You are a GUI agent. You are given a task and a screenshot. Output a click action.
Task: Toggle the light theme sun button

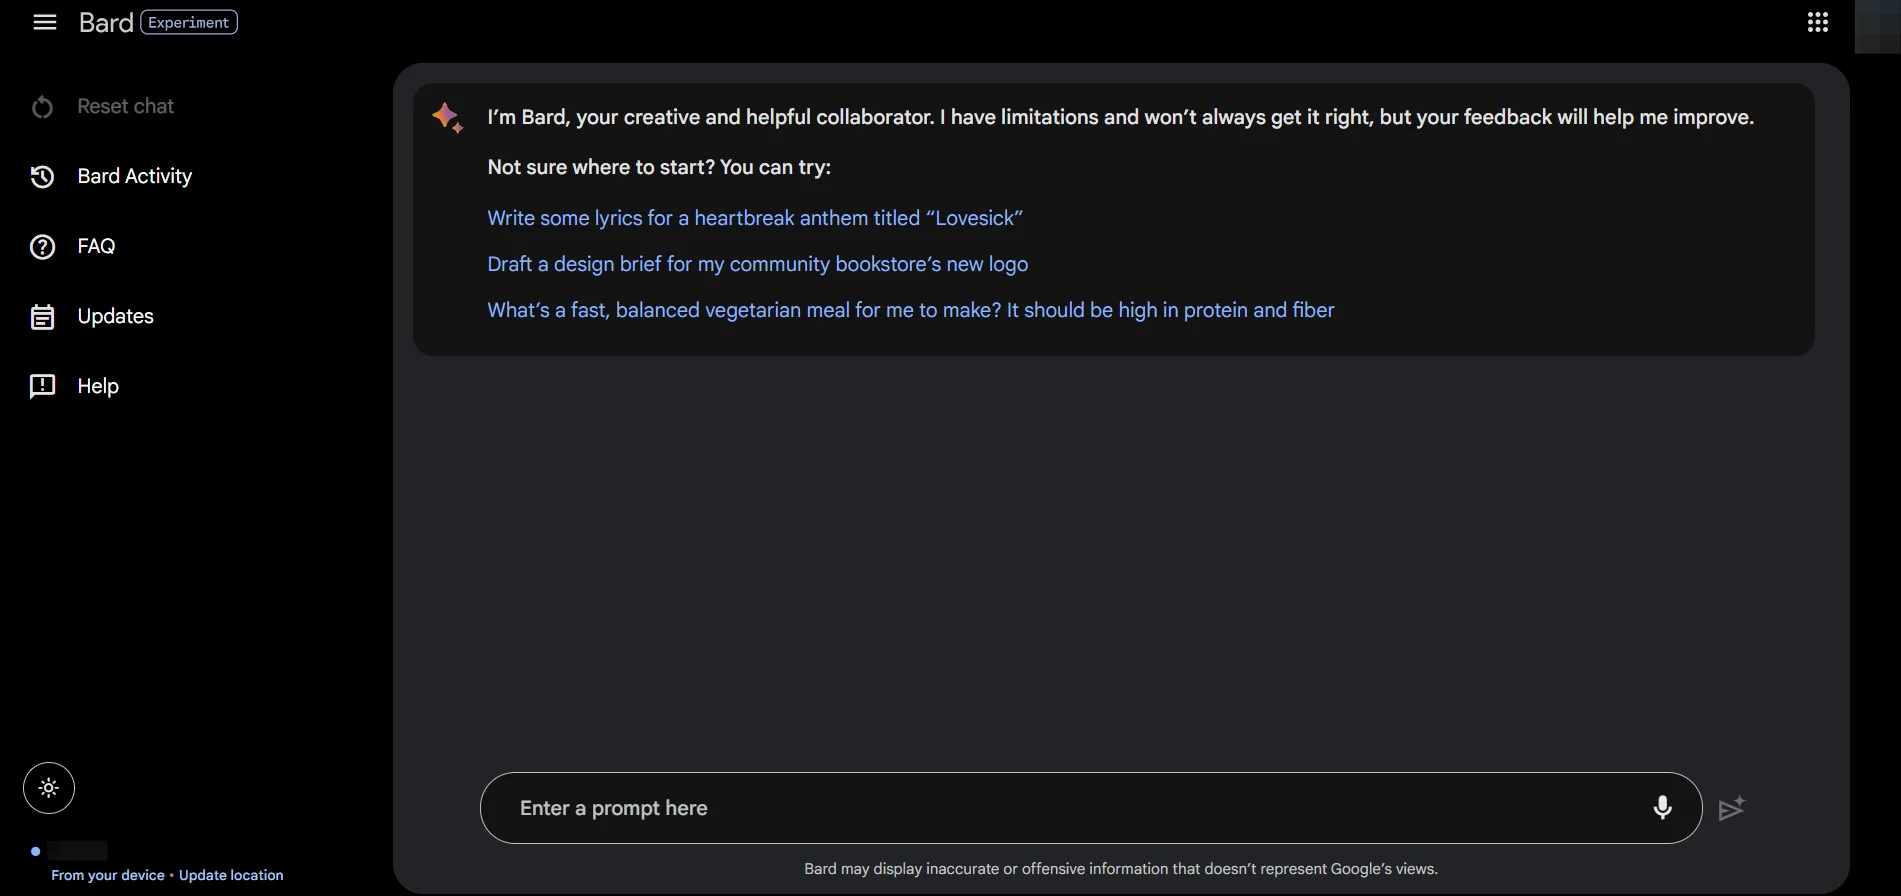click(x=49, y=788)
